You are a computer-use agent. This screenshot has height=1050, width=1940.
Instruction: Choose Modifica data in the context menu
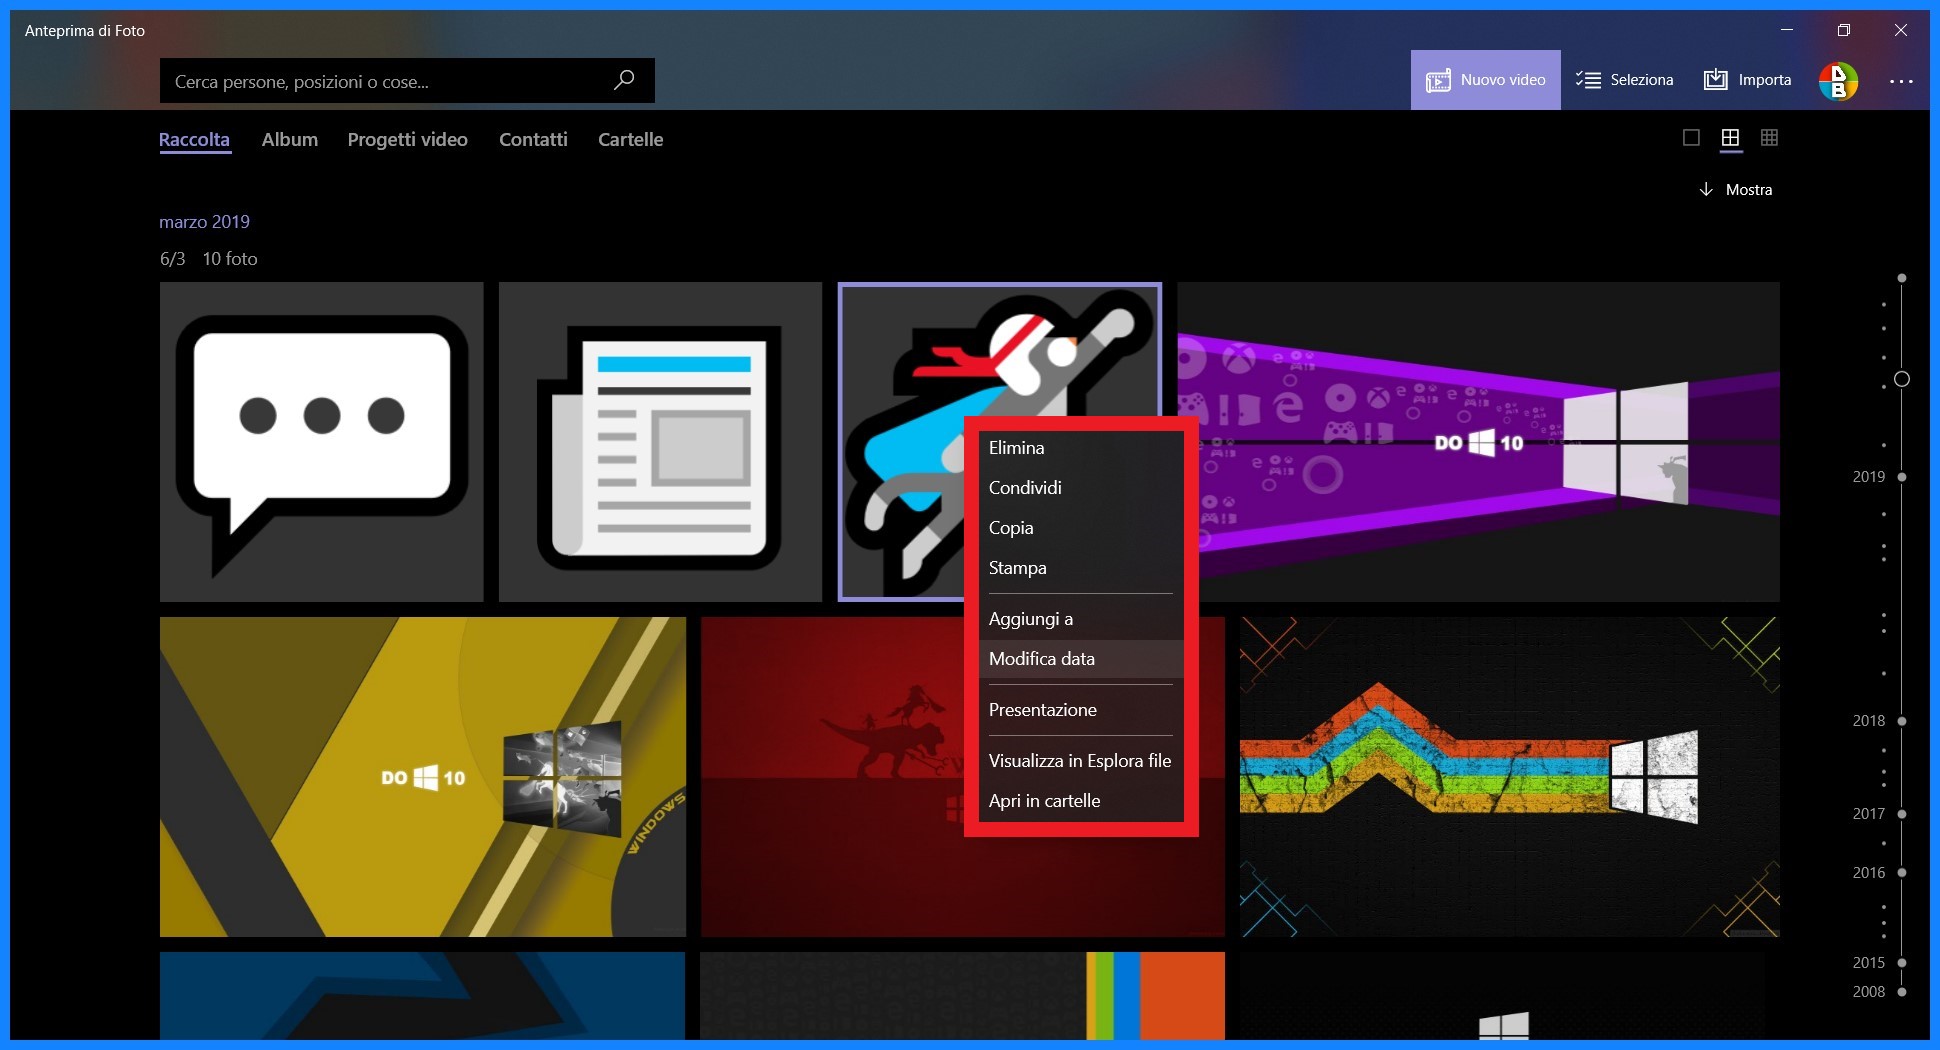pos(1080,659)
